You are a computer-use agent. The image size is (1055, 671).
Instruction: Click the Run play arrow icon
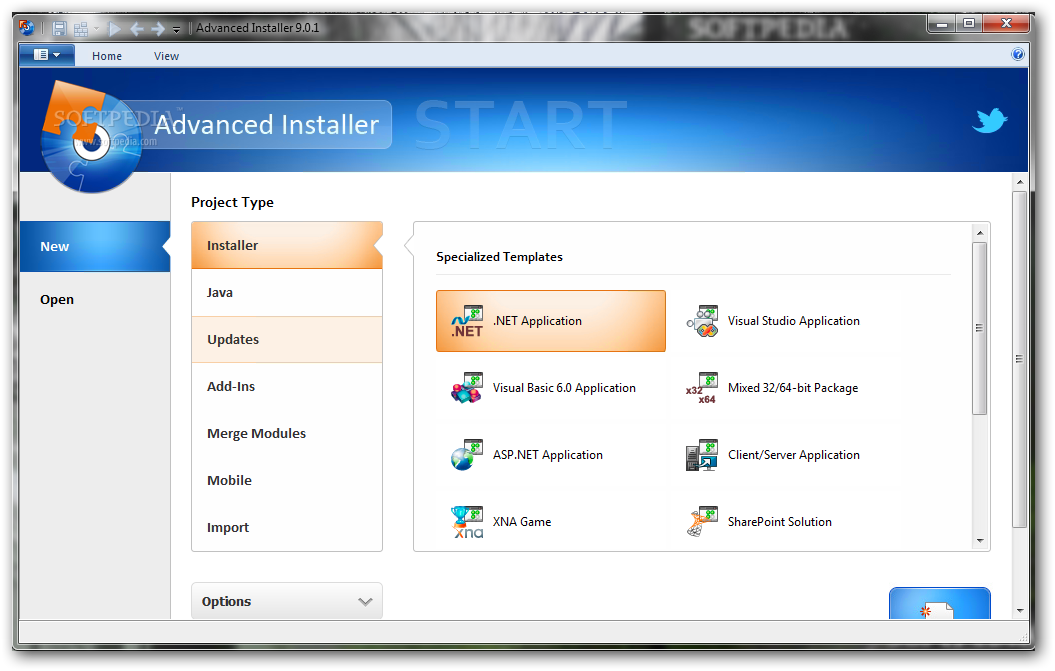tap(114, 28)
